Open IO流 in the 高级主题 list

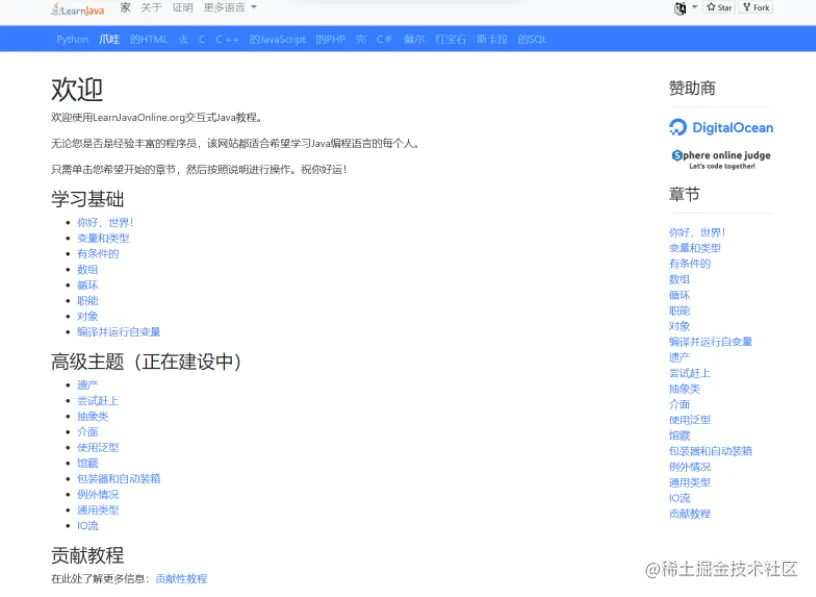click(87, 525)
